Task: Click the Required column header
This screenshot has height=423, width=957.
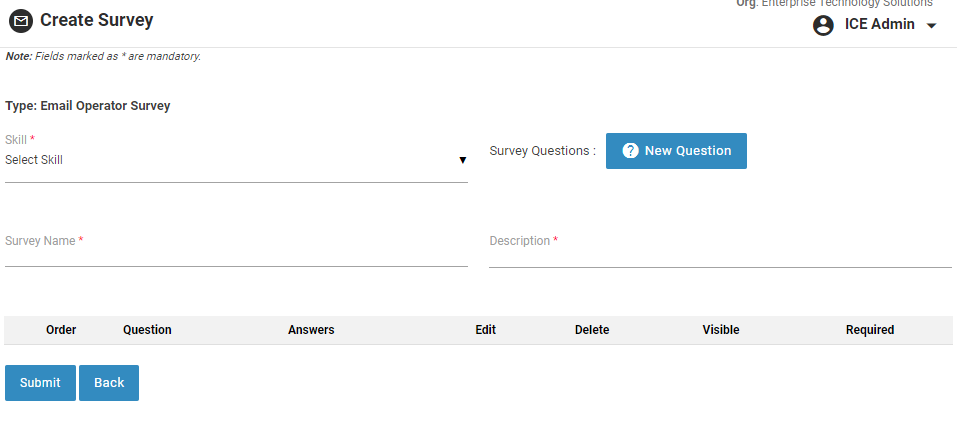Action: [869, 330]
